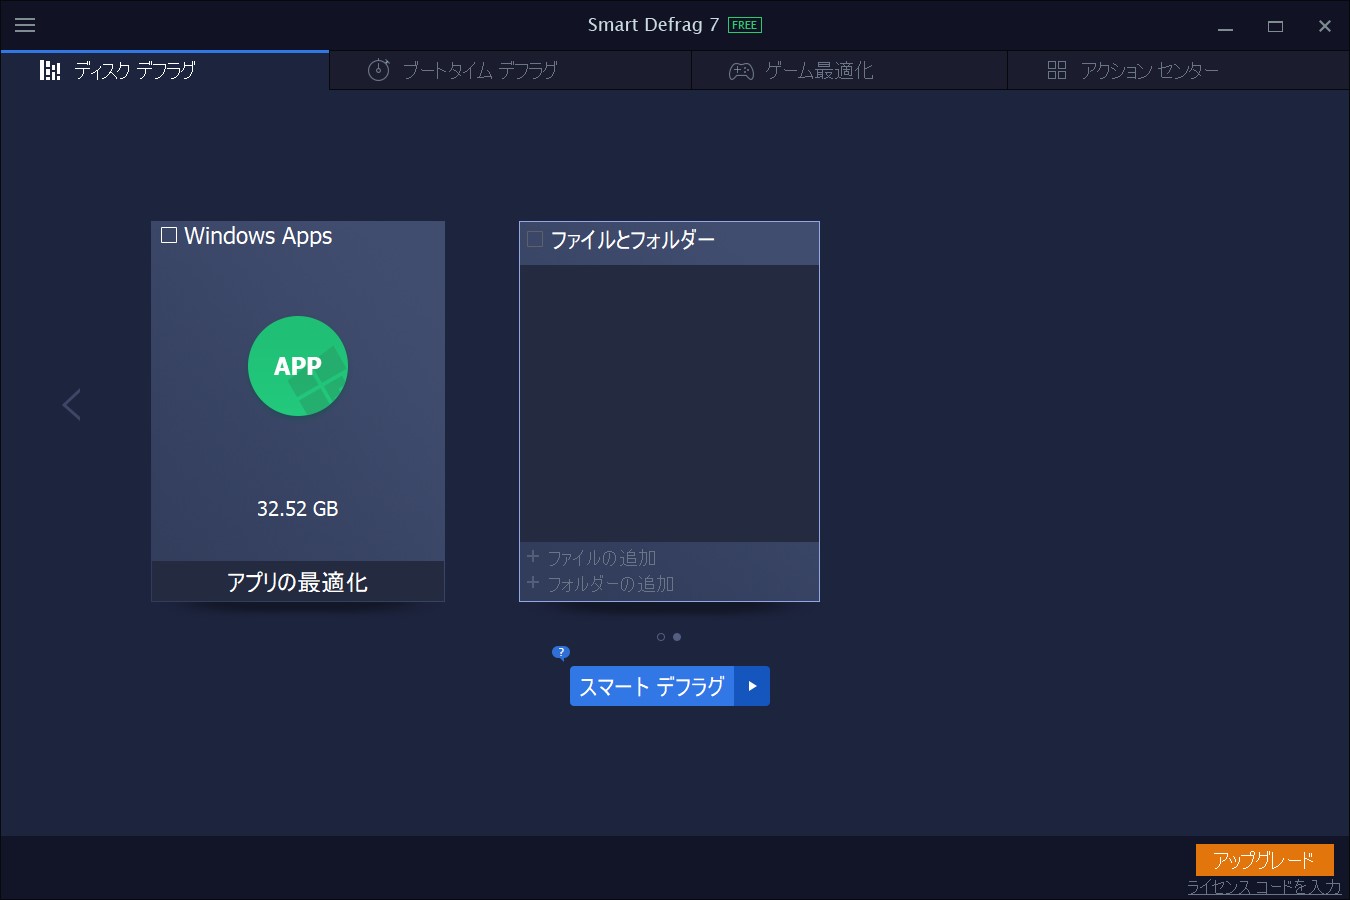Open the hamburger main menu

25,25
